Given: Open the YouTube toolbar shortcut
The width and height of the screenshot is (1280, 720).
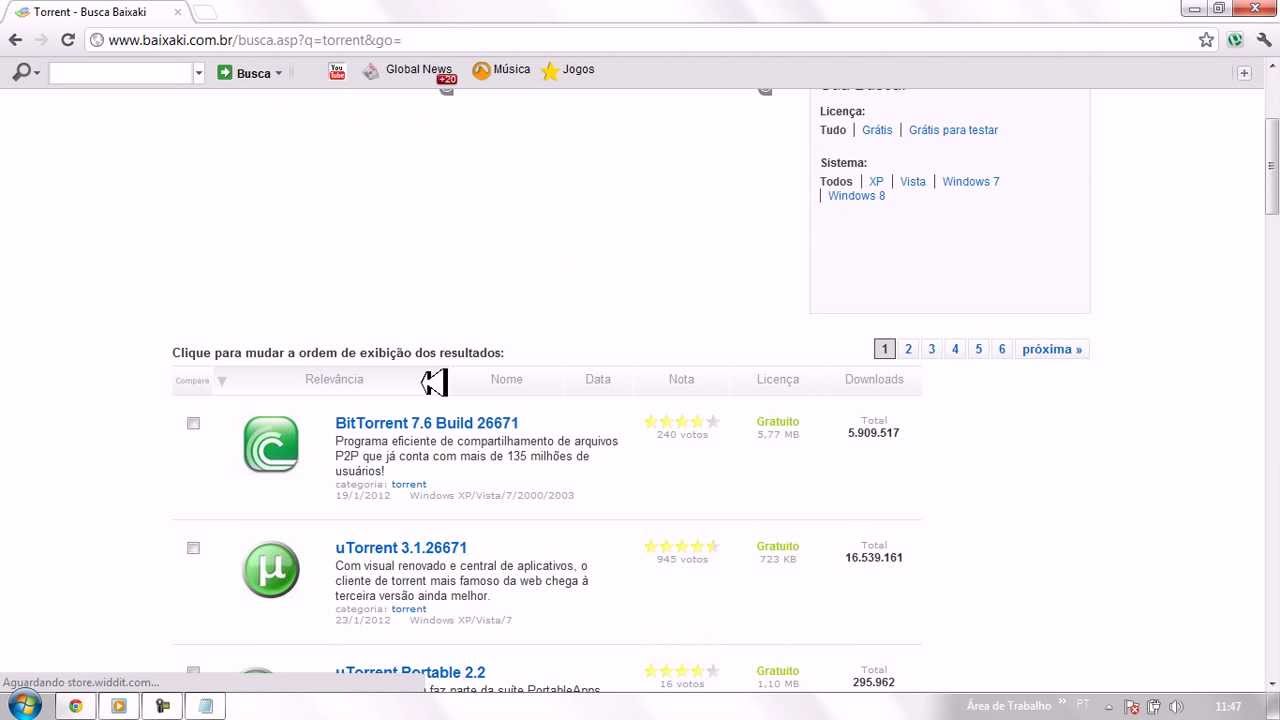Looking at the screenshot, I should click(x=337, y=71).
